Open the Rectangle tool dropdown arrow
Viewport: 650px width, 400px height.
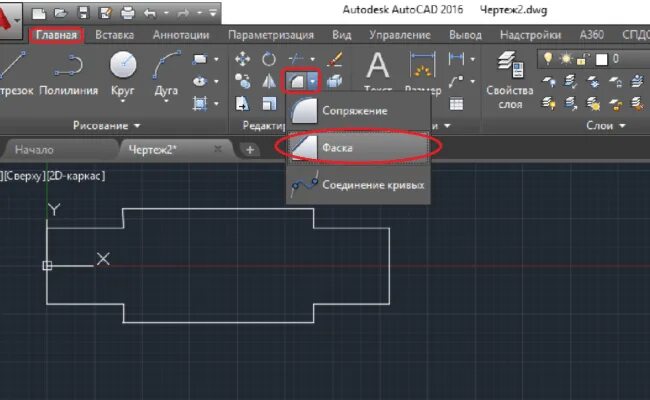tap(216, 59)
